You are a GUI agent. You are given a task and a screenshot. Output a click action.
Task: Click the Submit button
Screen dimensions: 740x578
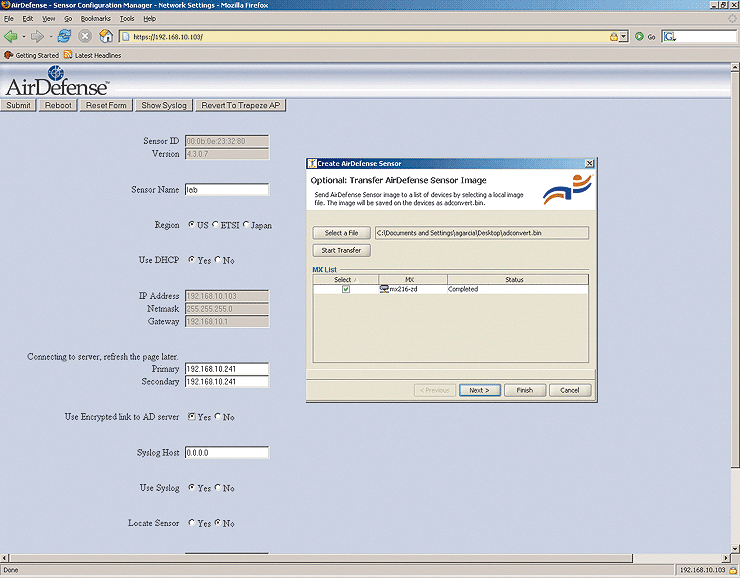click(18, 105)
